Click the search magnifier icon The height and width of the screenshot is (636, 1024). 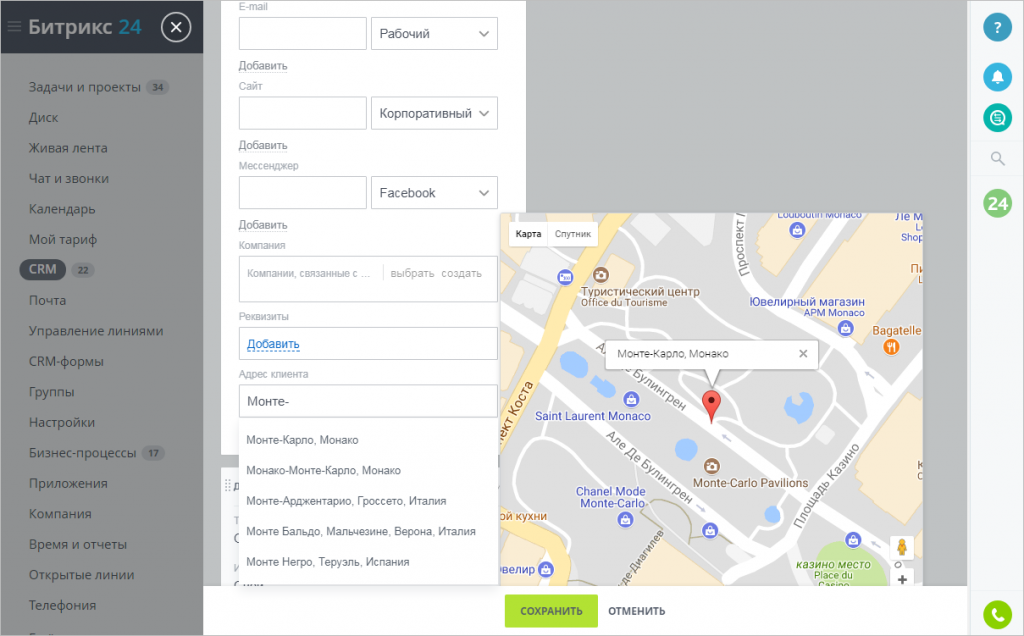pos(997,158)
